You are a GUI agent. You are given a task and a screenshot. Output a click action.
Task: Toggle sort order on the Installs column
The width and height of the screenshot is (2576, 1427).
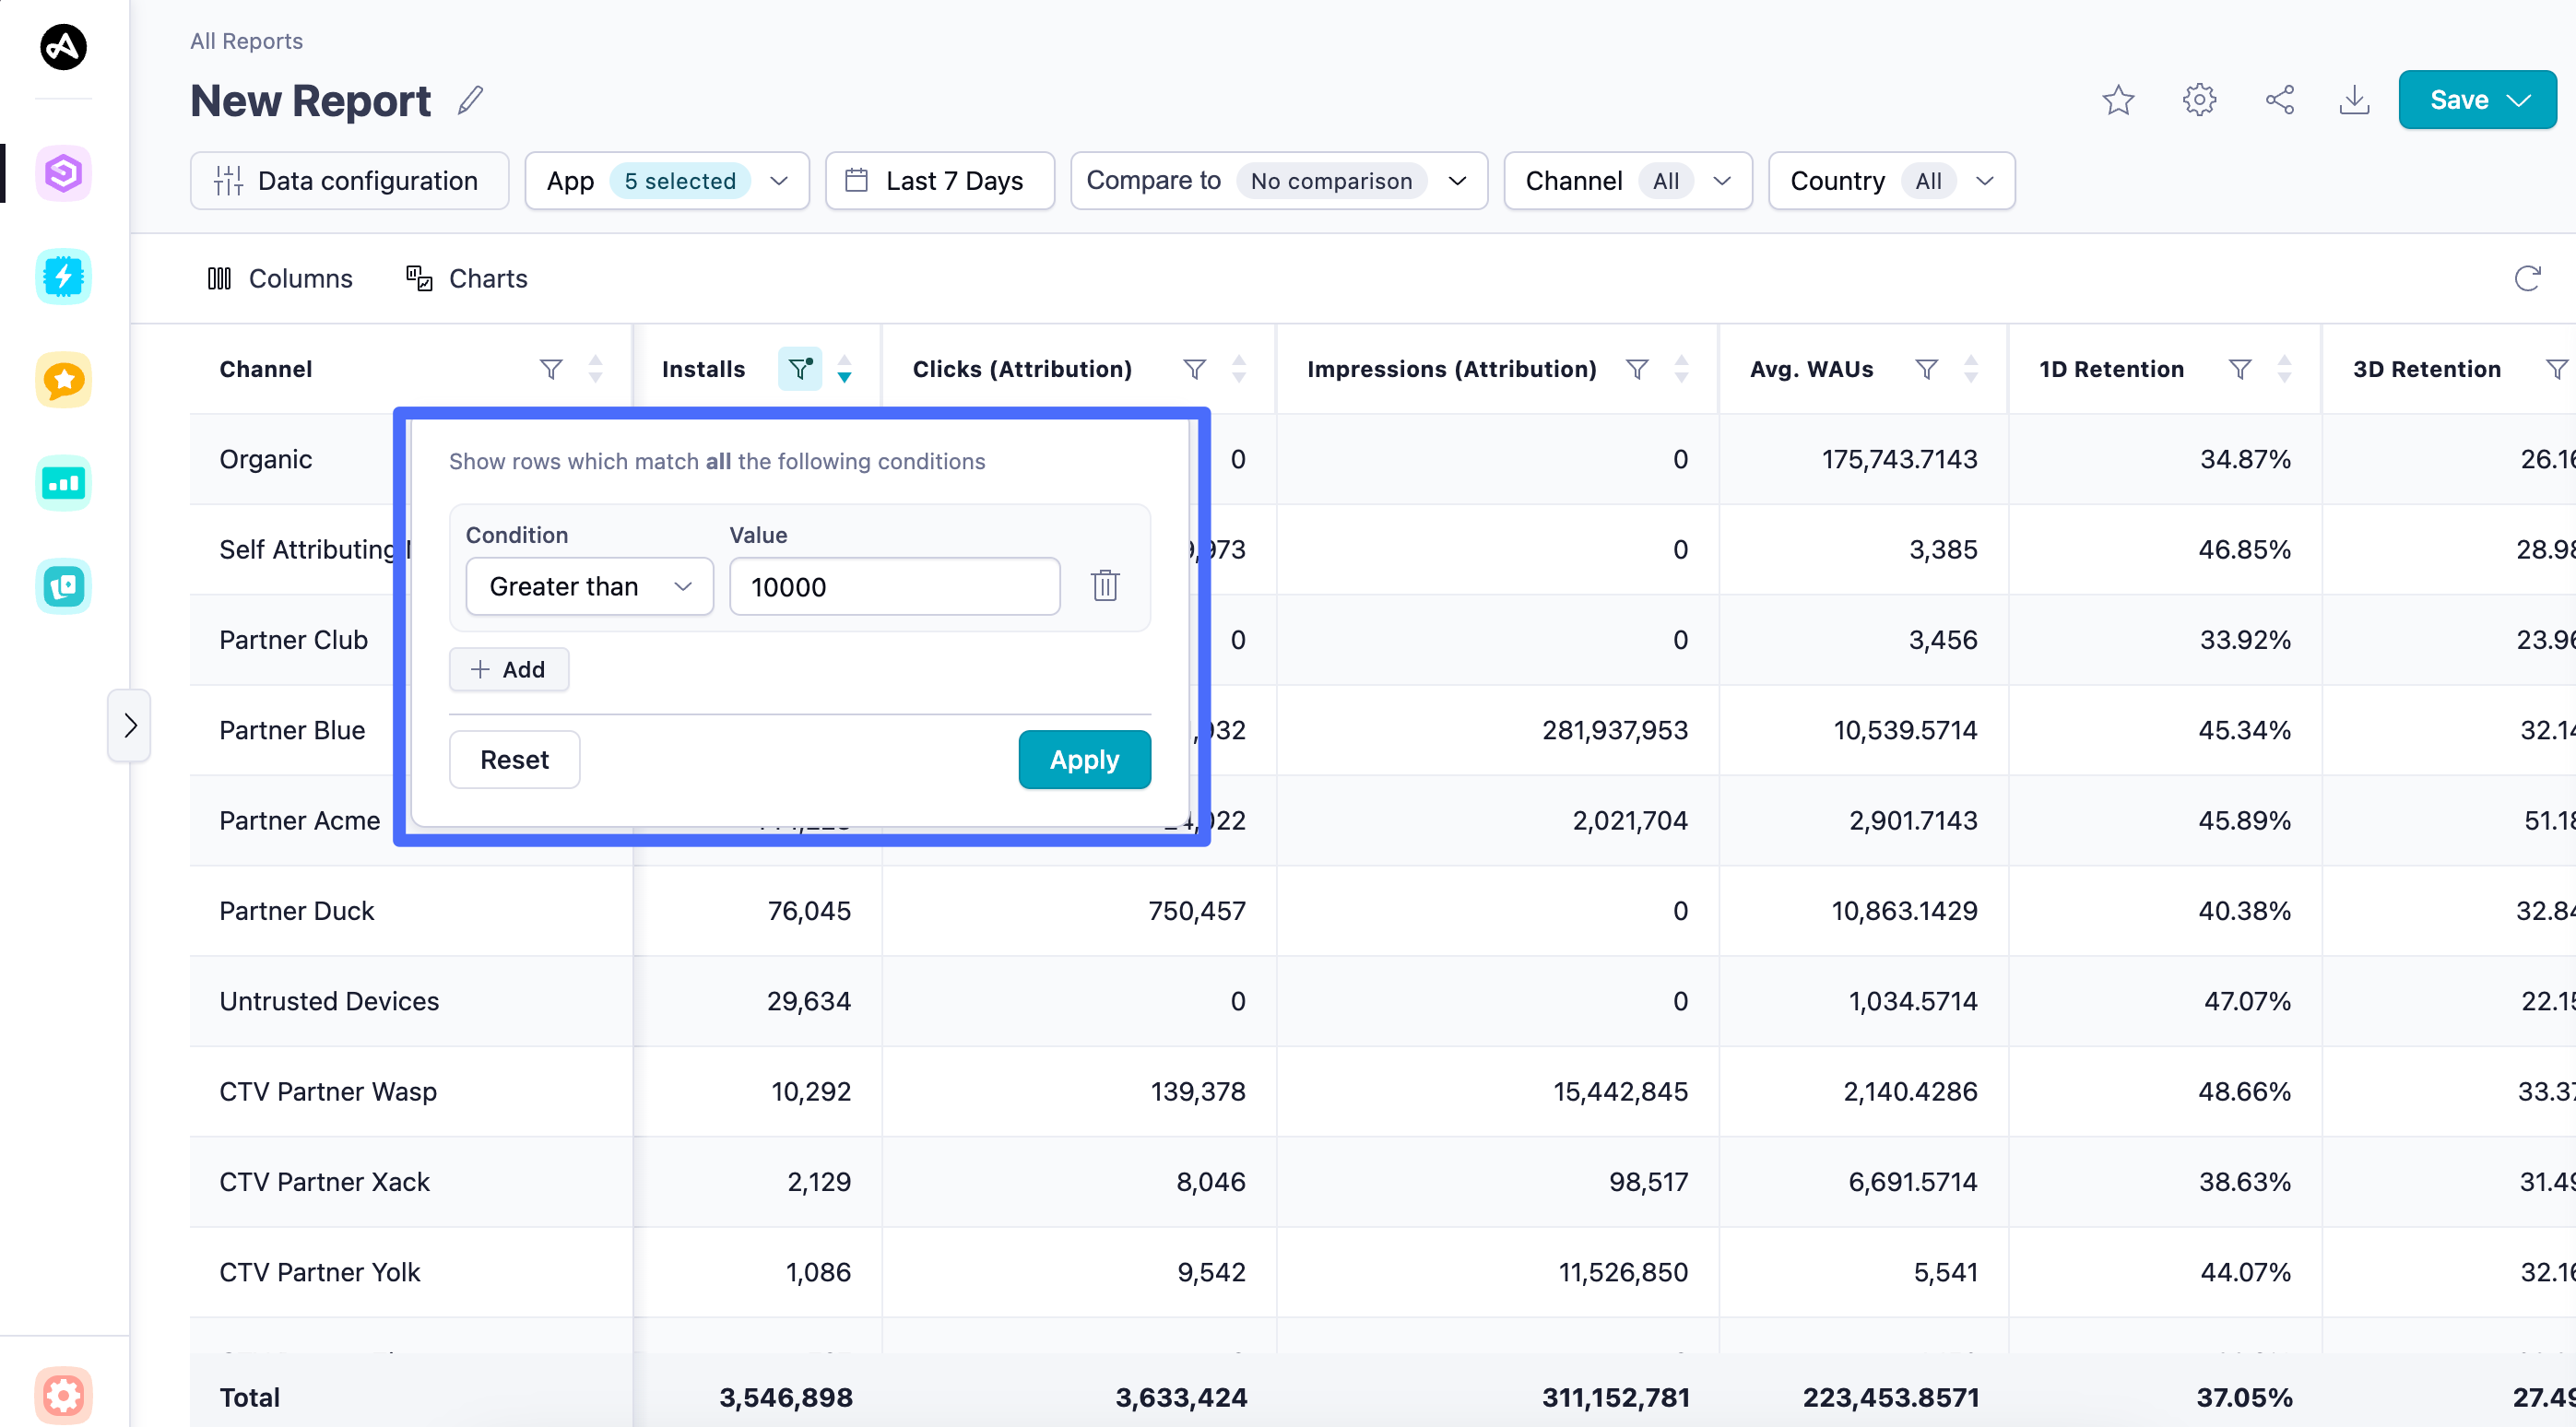pyautogui.click(x=845, y=369)
